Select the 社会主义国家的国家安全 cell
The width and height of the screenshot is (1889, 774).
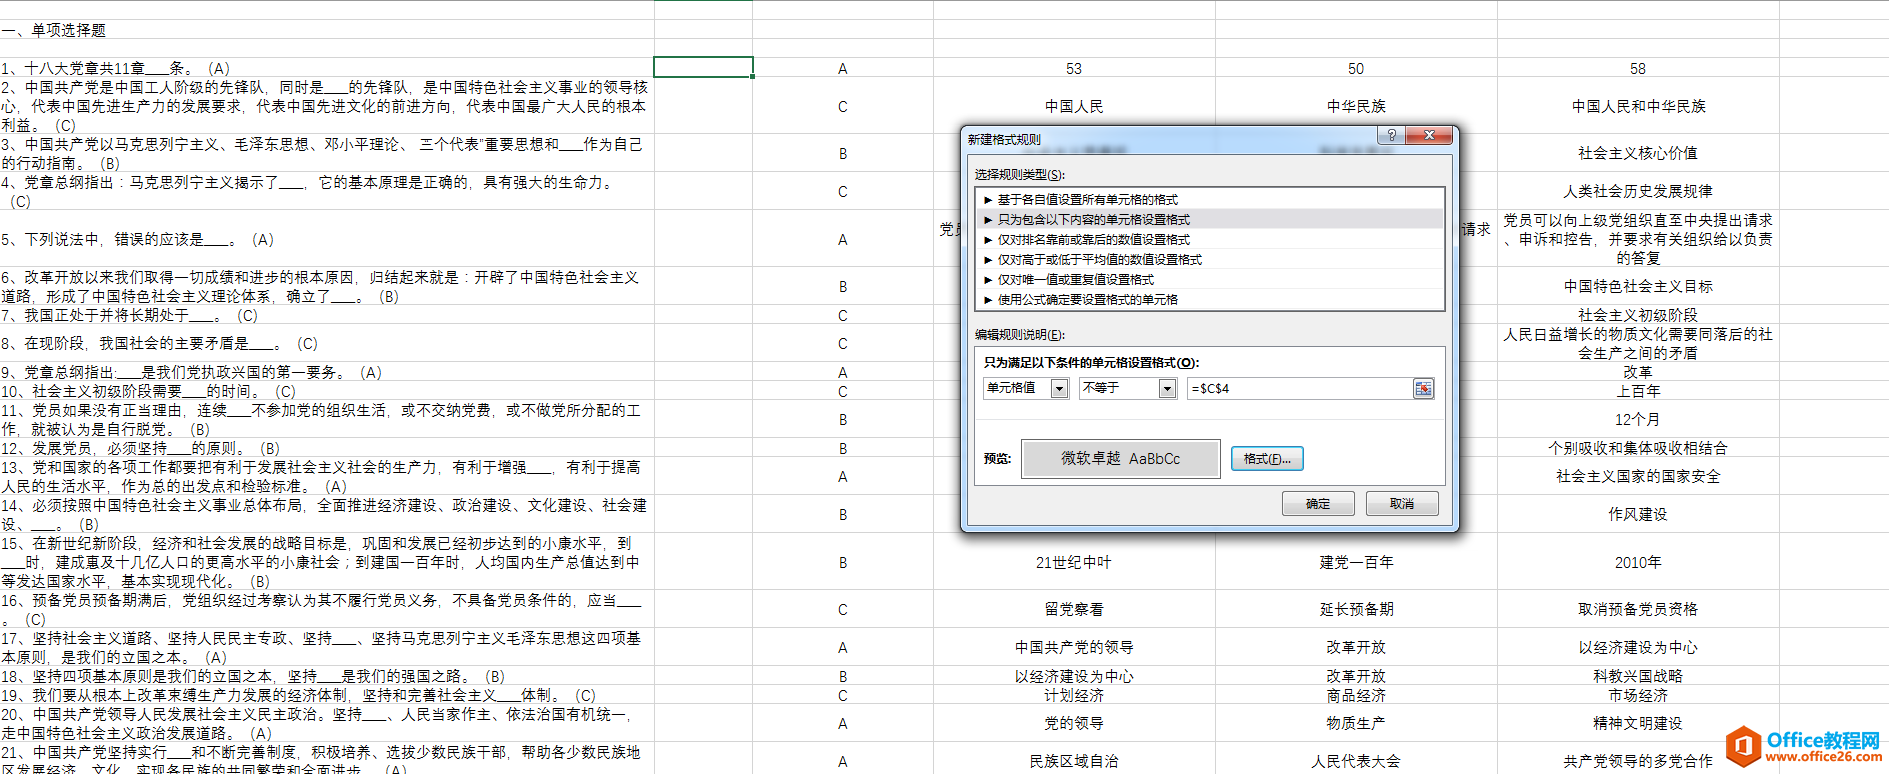[1638, 476]
